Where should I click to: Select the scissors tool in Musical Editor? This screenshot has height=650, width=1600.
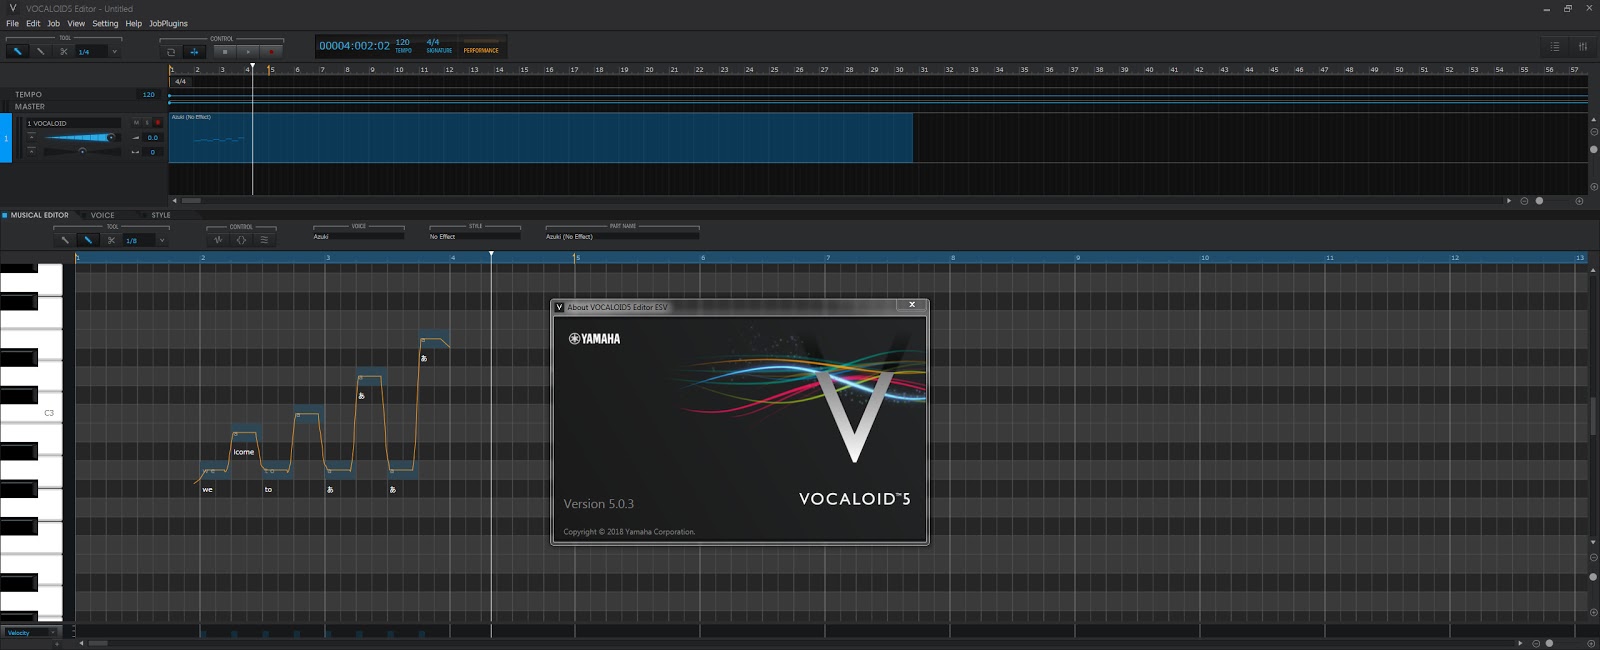pyautogui.click(x=111, y=240)
